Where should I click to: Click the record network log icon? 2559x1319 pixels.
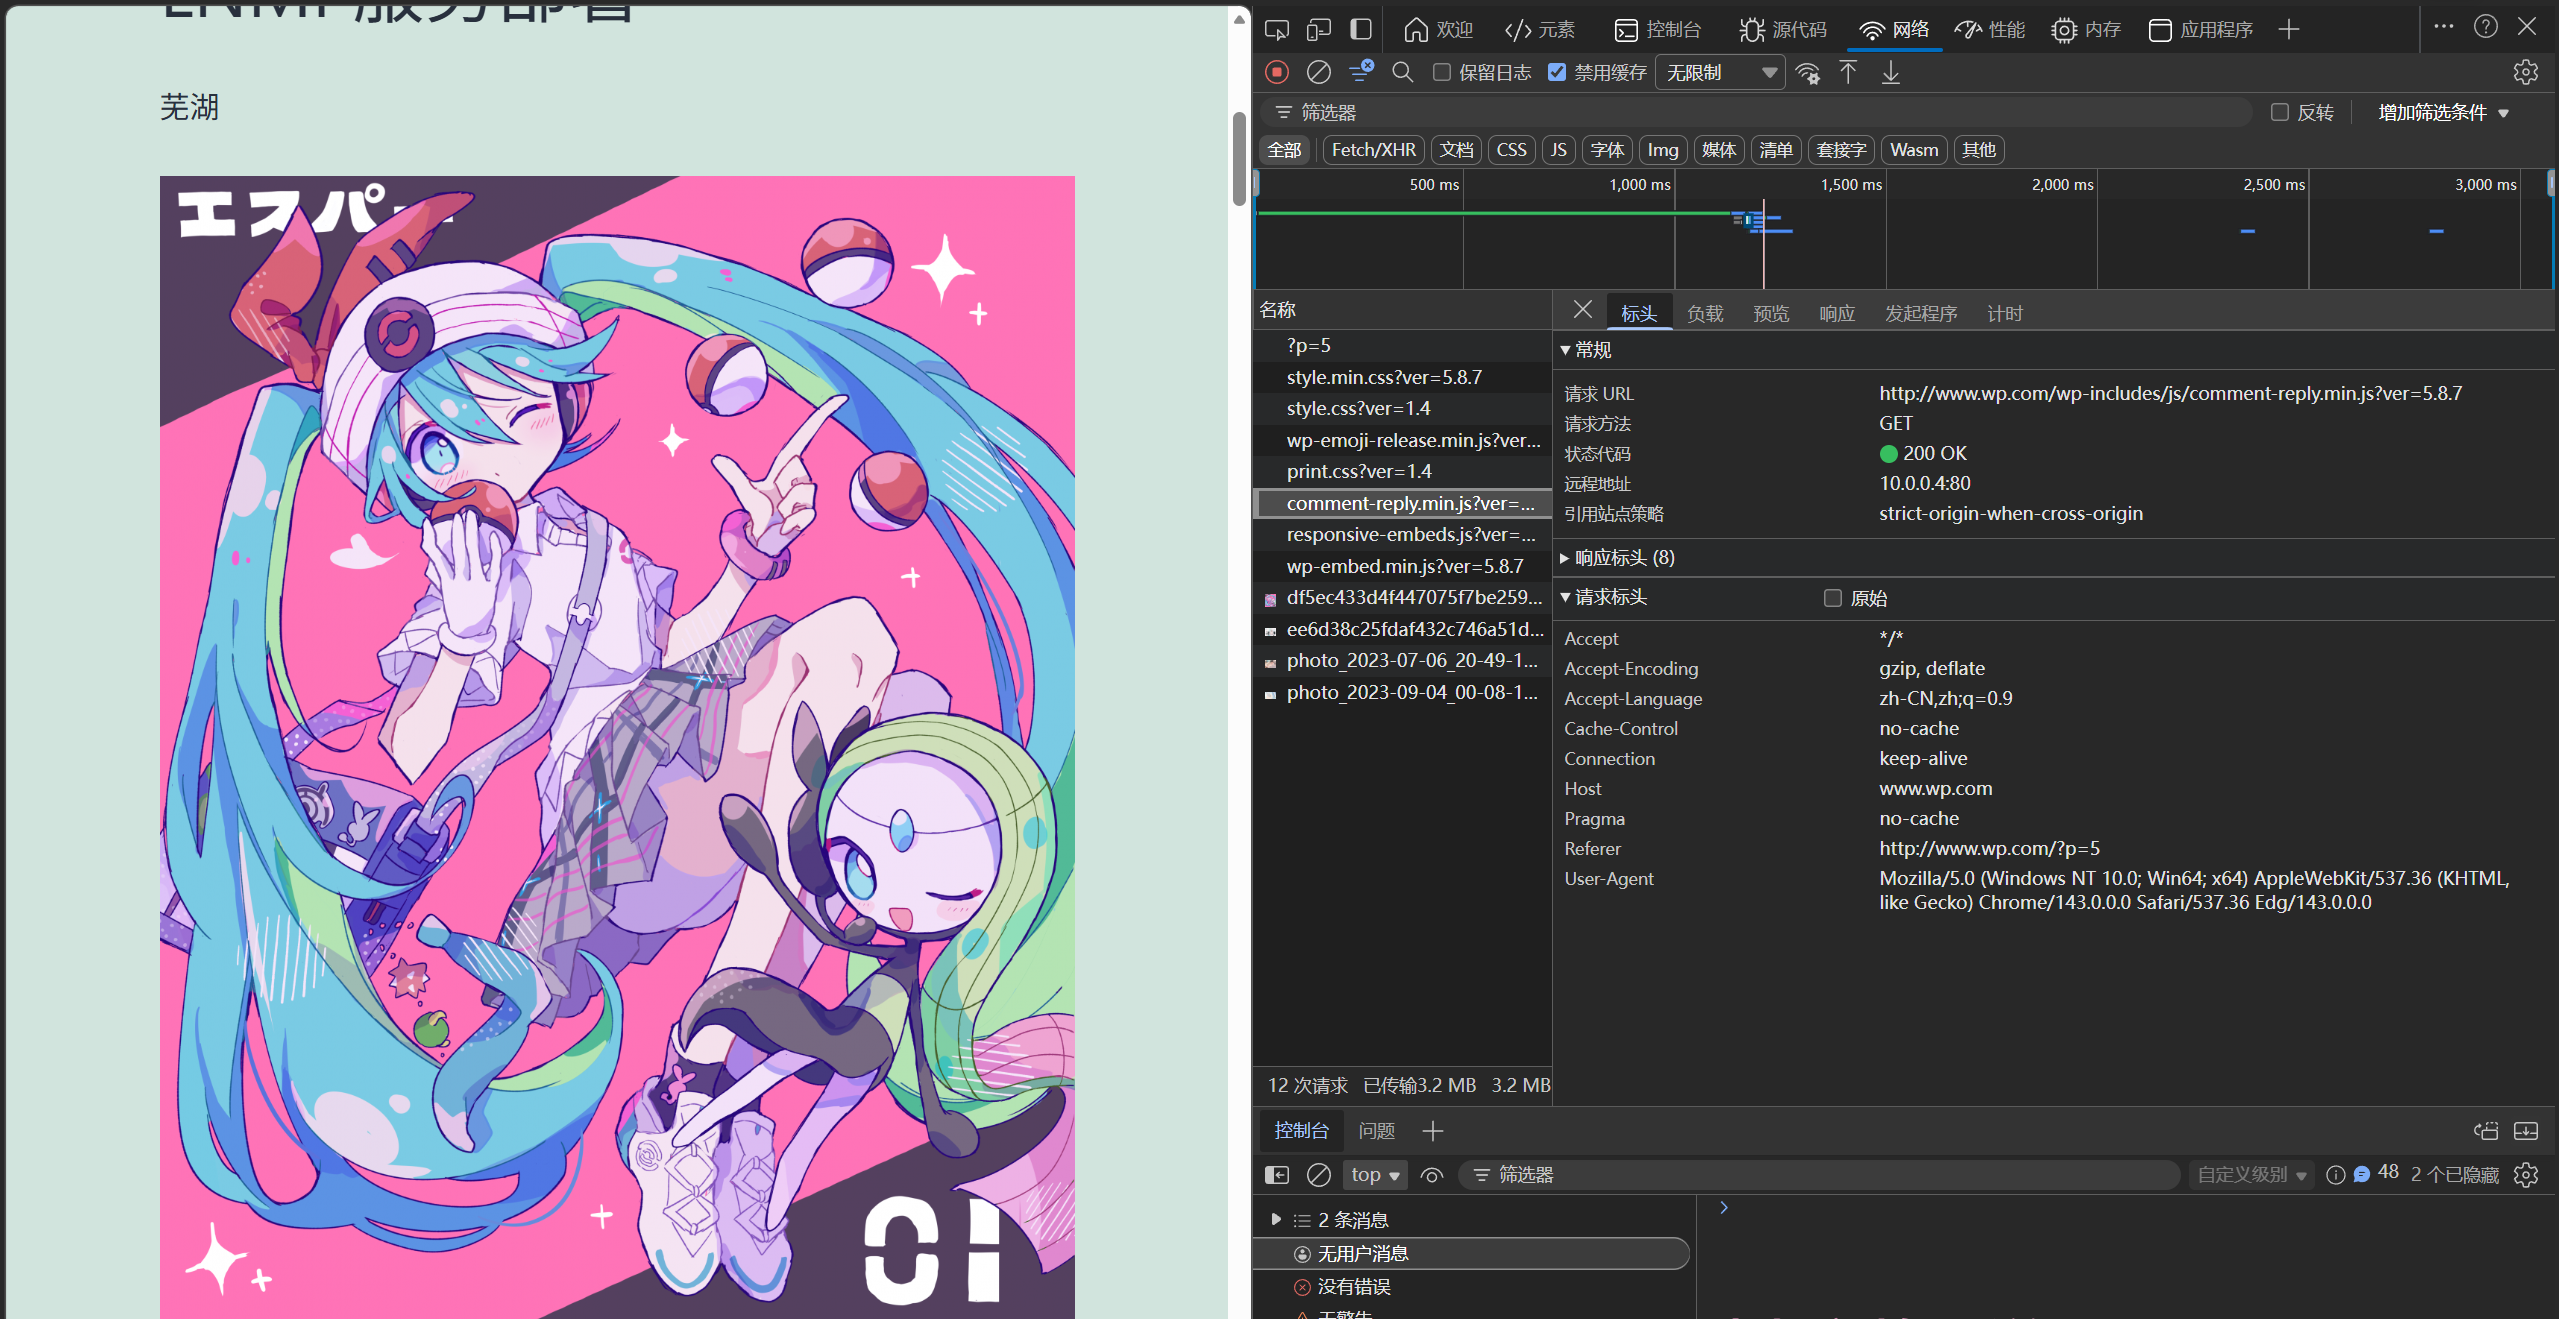pos(1277,72)
